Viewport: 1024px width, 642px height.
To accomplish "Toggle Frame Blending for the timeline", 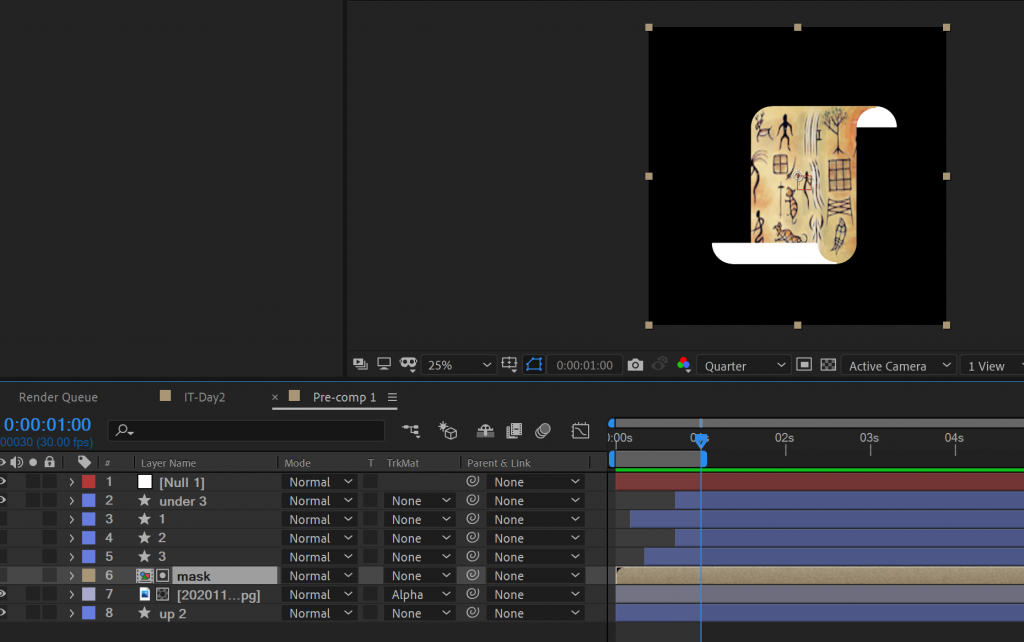I will pos(514,431).
